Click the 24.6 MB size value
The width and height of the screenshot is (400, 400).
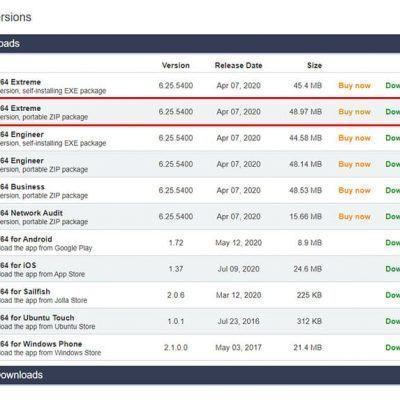coord(307,269)
